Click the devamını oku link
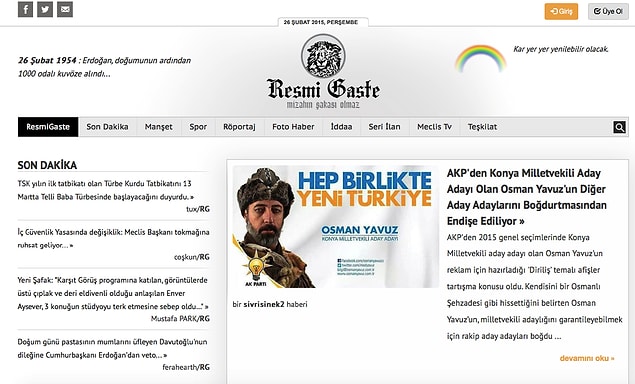 [x=587, y=358]
